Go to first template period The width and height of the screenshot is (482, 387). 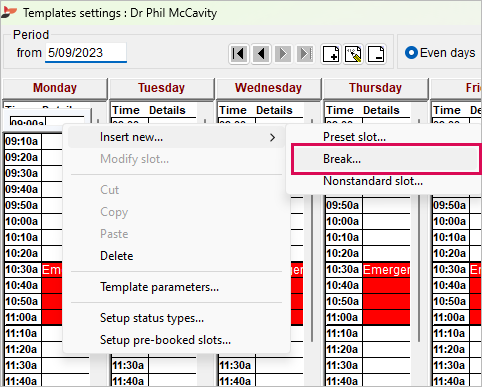point(239,53)
